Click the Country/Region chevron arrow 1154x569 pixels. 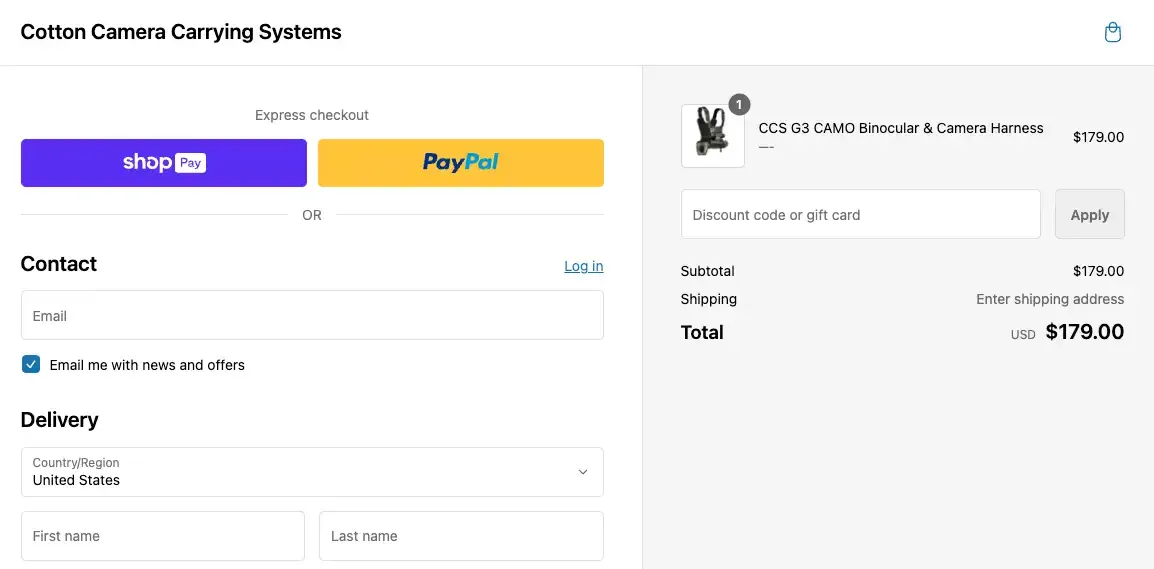[x=583, y=472]
